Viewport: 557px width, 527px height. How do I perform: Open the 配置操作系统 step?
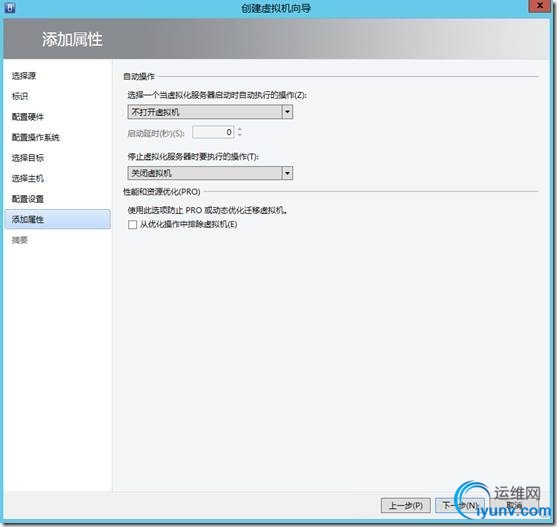click(36, 137)
